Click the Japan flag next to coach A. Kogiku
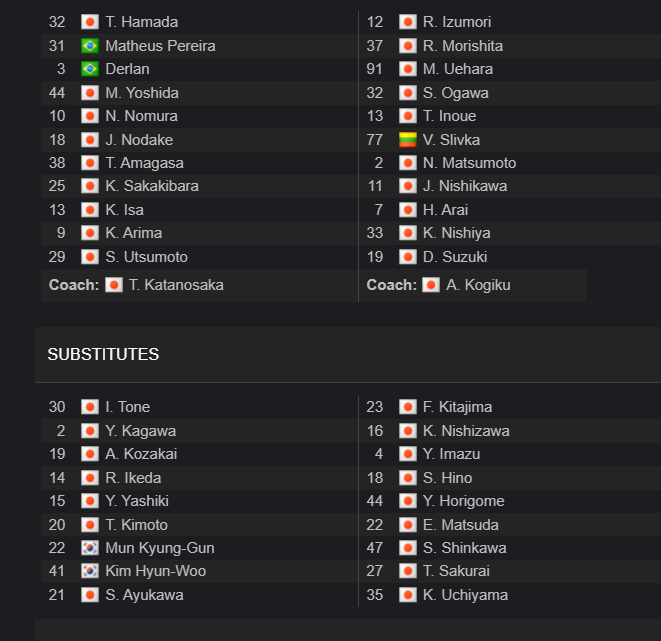The height and width of the screenshot is (641, 661). pyautogui.click(x=431, y=285)
